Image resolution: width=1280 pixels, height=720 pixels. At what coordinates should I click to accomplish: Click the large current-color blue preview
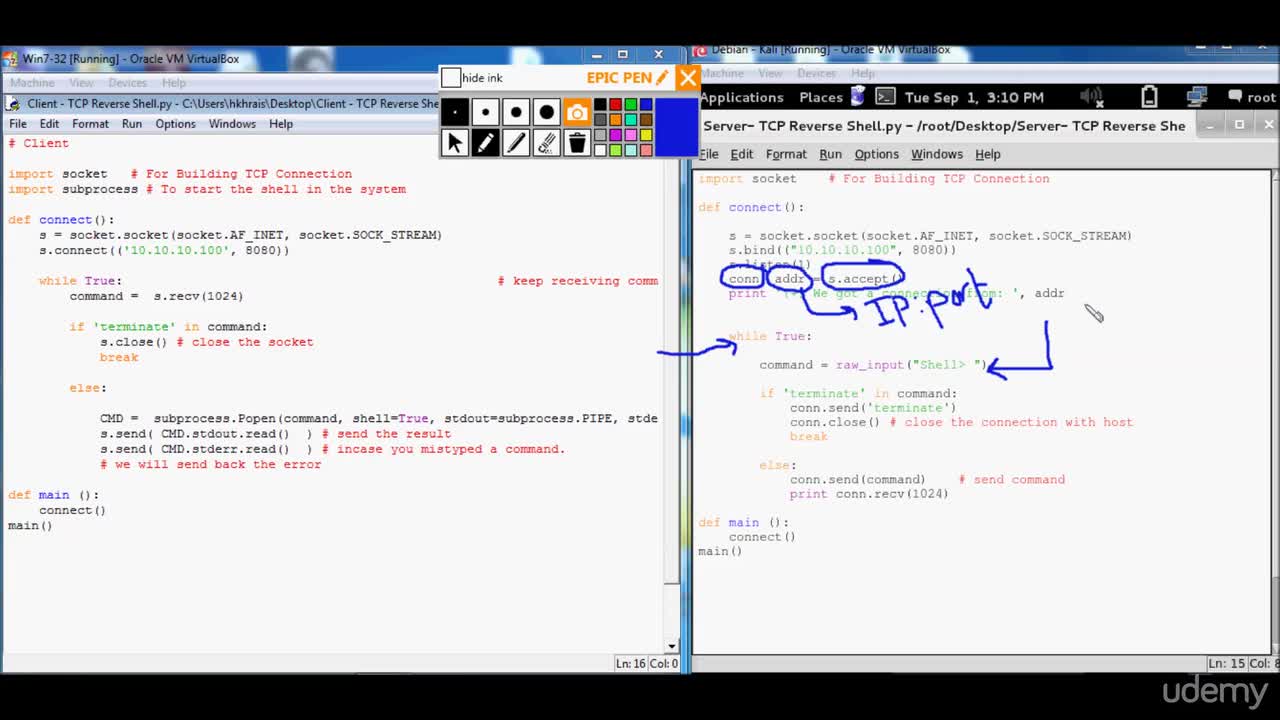click(x=677, y=127)
